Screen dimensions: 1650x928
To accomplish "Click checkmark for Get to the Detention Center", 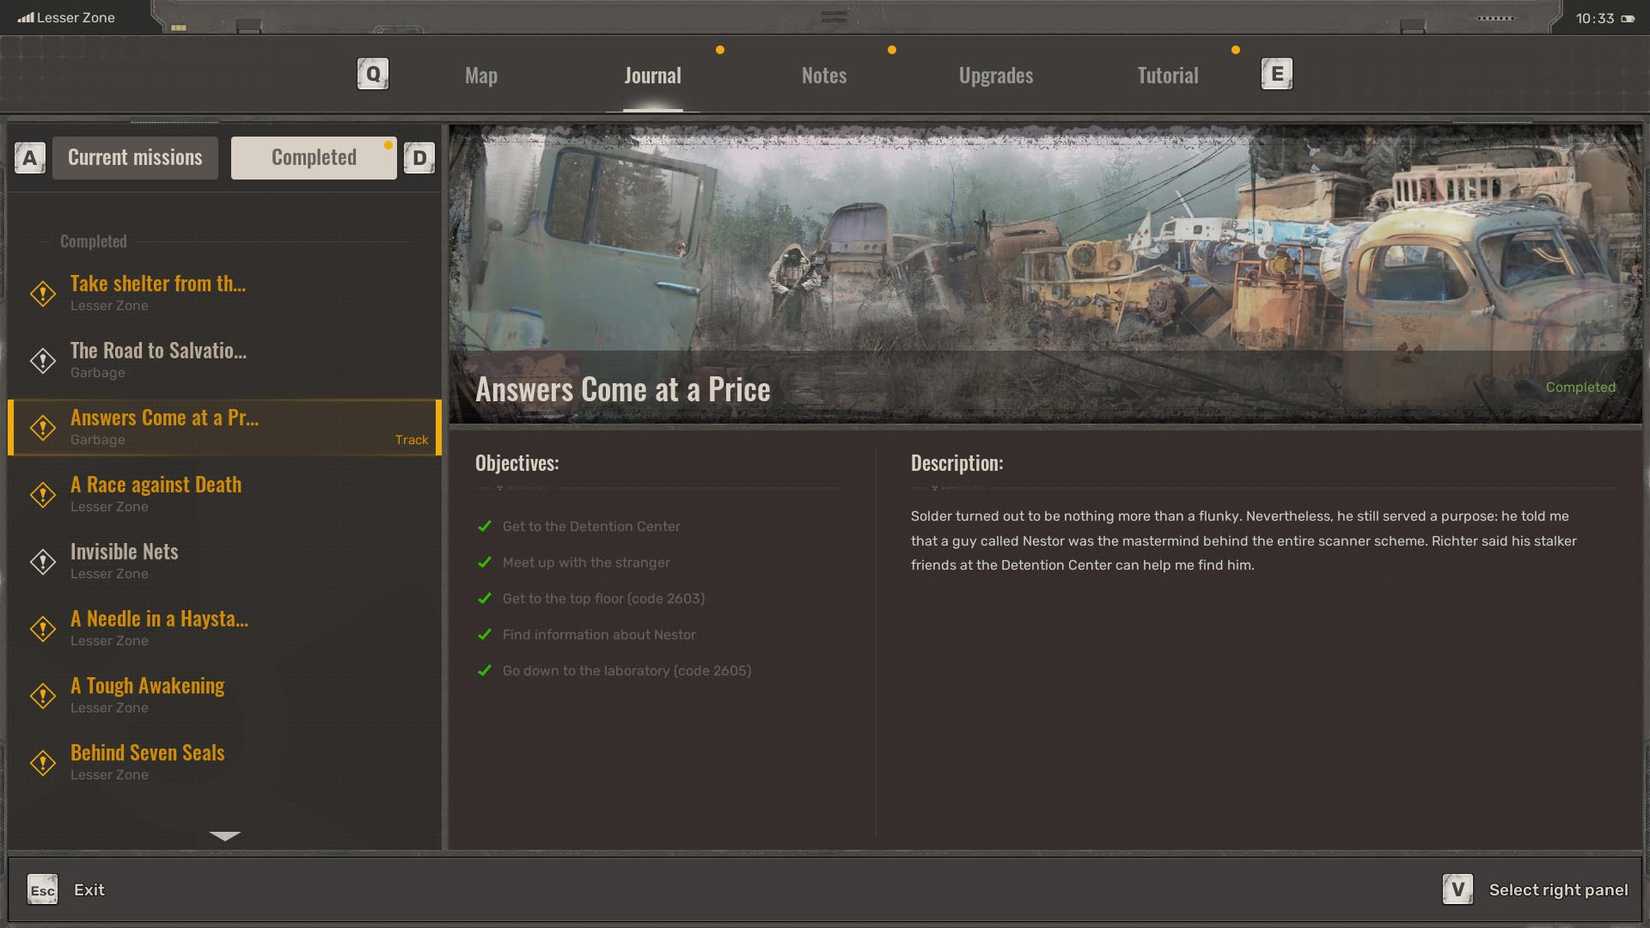I will (x=485, y=526).
